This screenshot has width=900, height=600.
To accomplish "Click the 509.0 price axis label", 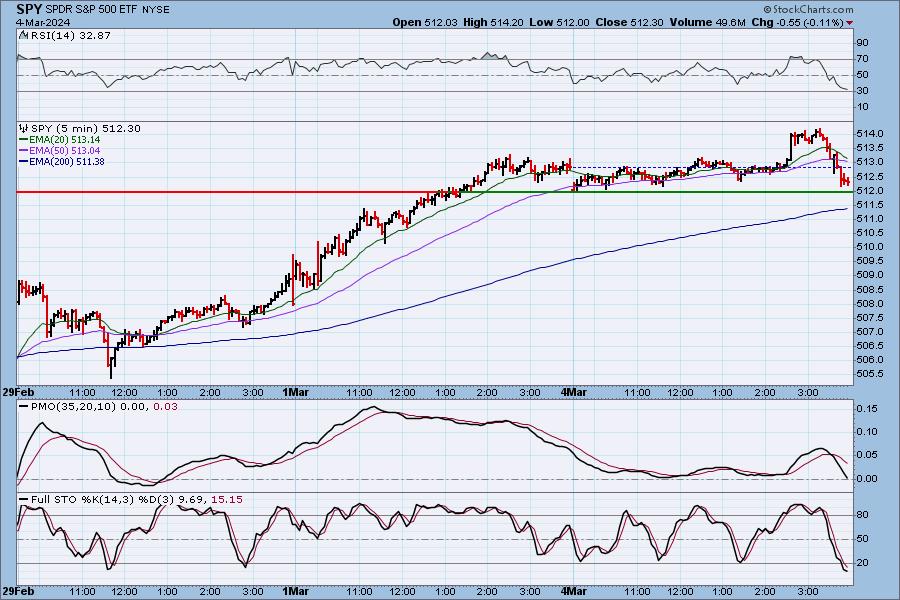I will tap(870, 274).
